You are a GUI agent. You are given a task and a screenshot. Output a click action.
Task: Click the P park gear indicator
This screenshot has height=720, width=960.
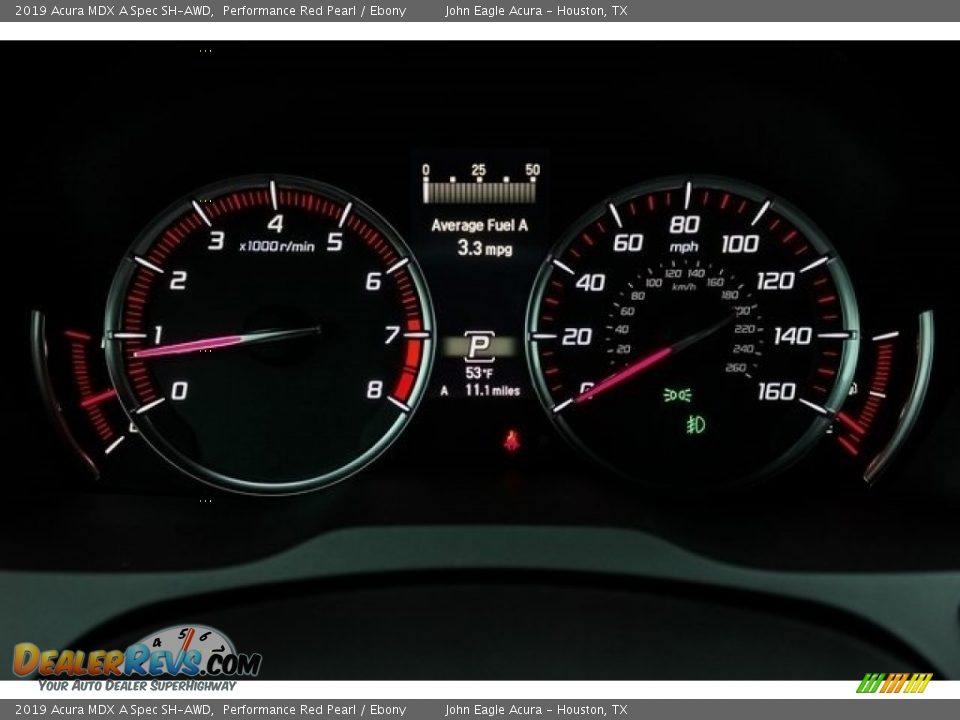[479, 347]
